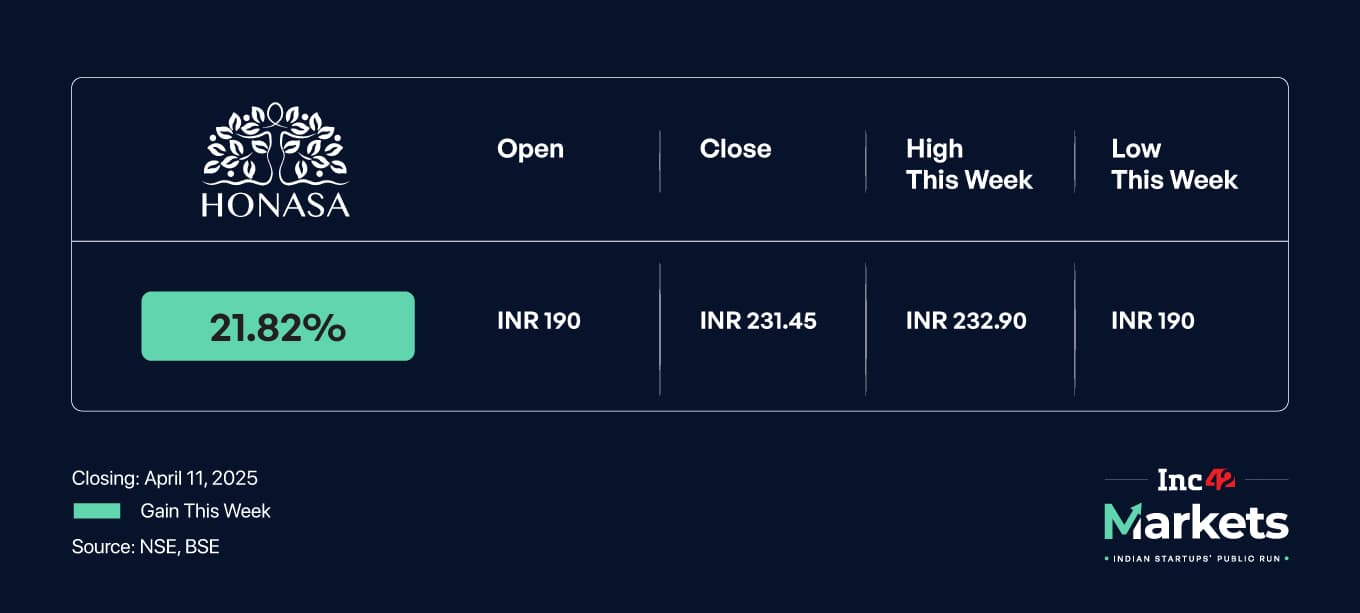Image resolution: width=1360 pixels, height=613 pixels.
Task: Click the Closing: April 11, 2025 text
Action: tap(165, 478)
